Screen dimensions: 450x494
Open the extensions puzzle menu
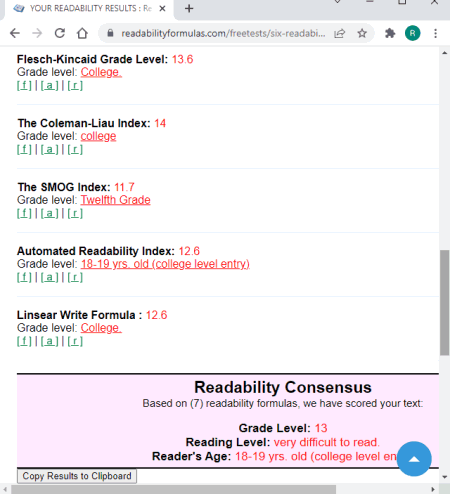coord(390,33)
